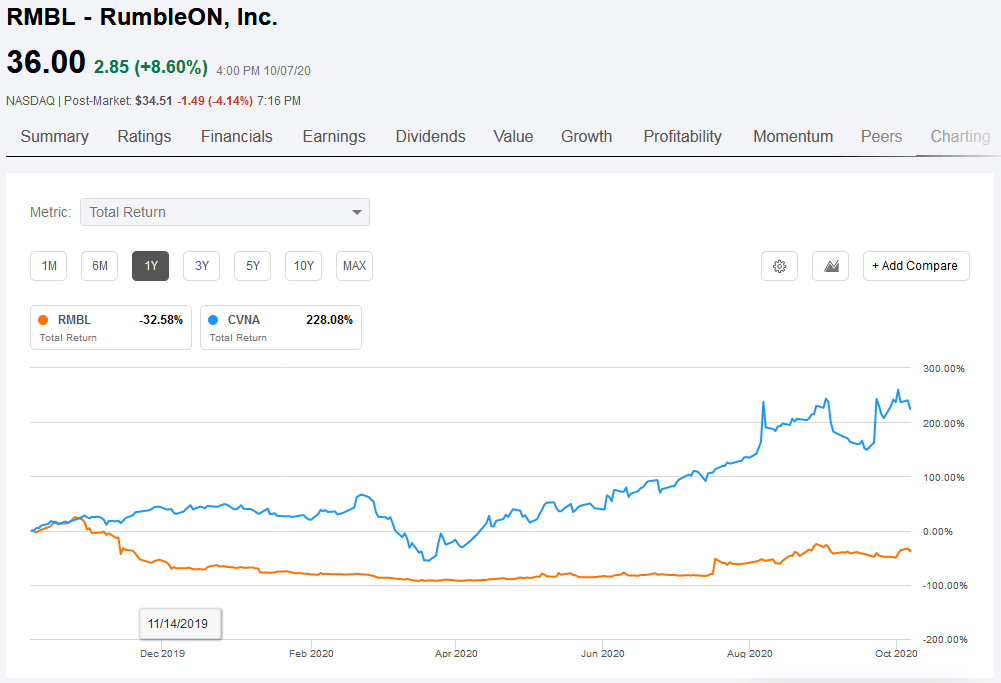Open the Dividends tab
This screenshot has width=1001, height=683.
(430, 137)
